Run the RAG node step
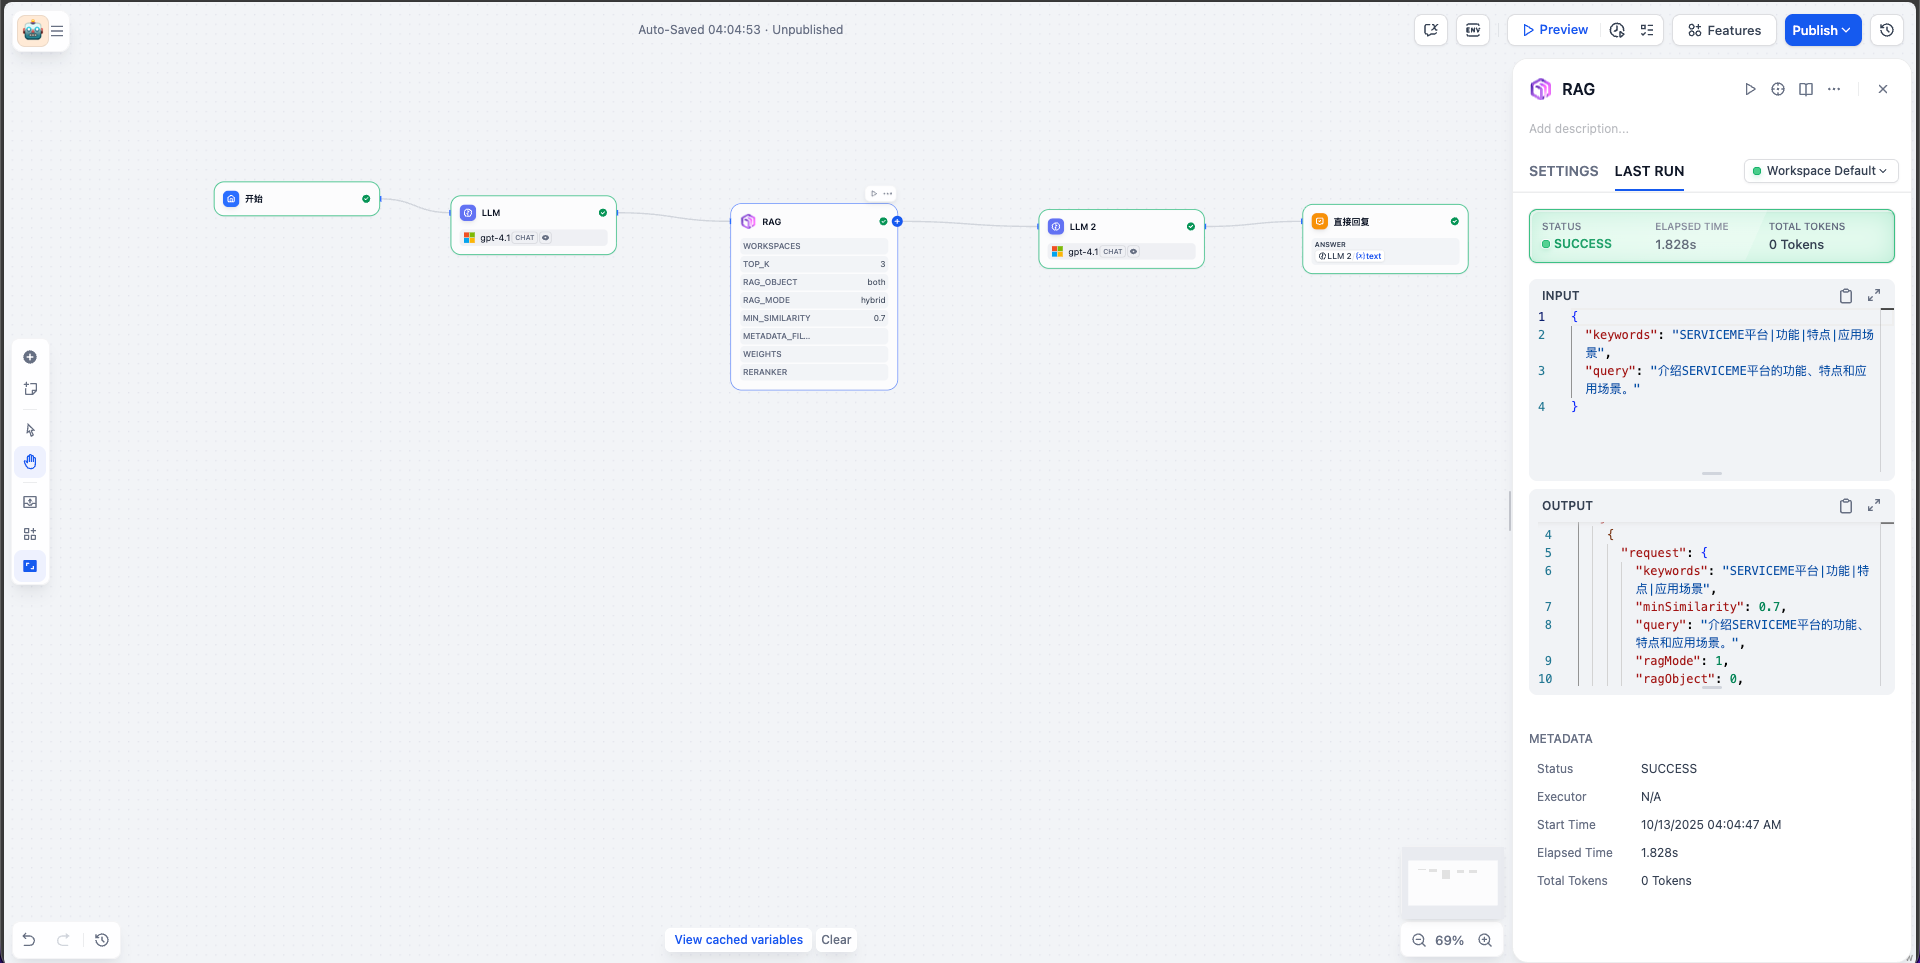This screenshot has width=1920, height=963. pyautogui.click(x=1750, y=89)
